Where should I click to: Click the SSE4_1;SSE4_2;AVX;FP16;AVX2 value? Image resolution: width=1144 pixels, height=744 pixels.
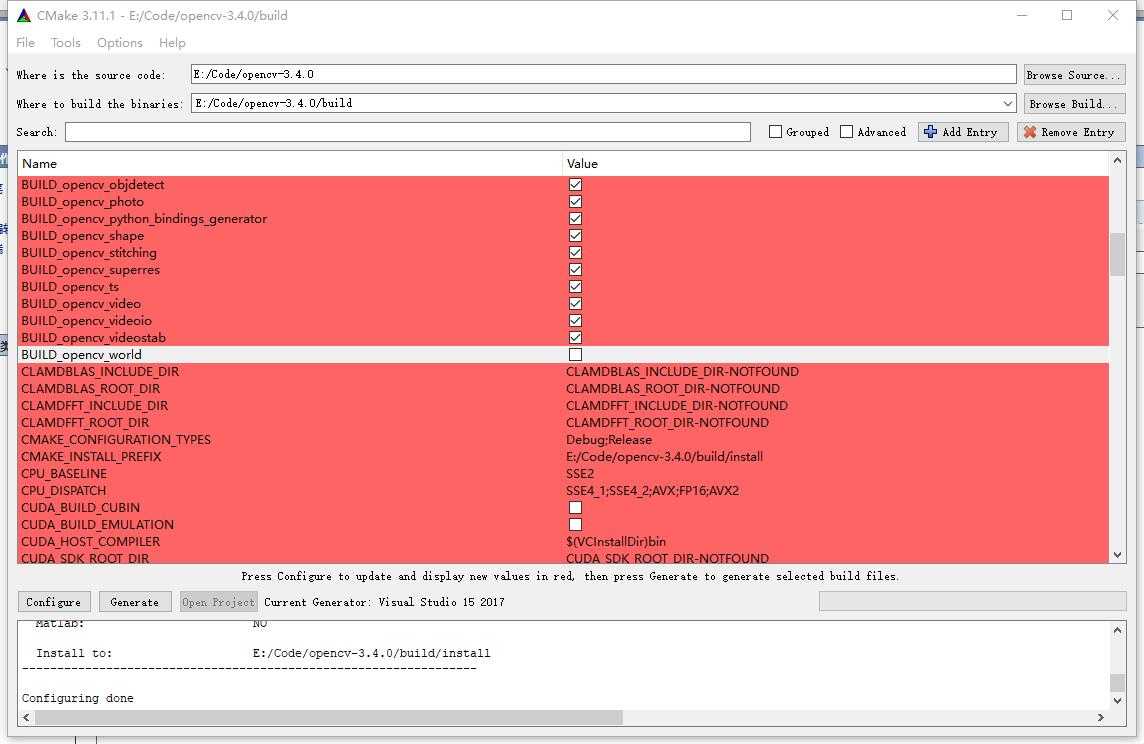(x=652, y=491)
